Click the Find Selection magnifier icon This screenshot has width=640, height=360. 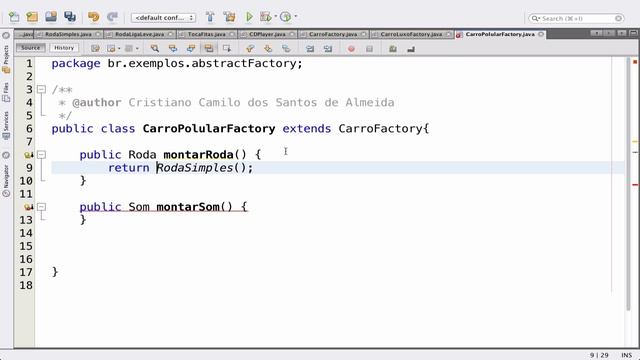[x=155, y=49]
